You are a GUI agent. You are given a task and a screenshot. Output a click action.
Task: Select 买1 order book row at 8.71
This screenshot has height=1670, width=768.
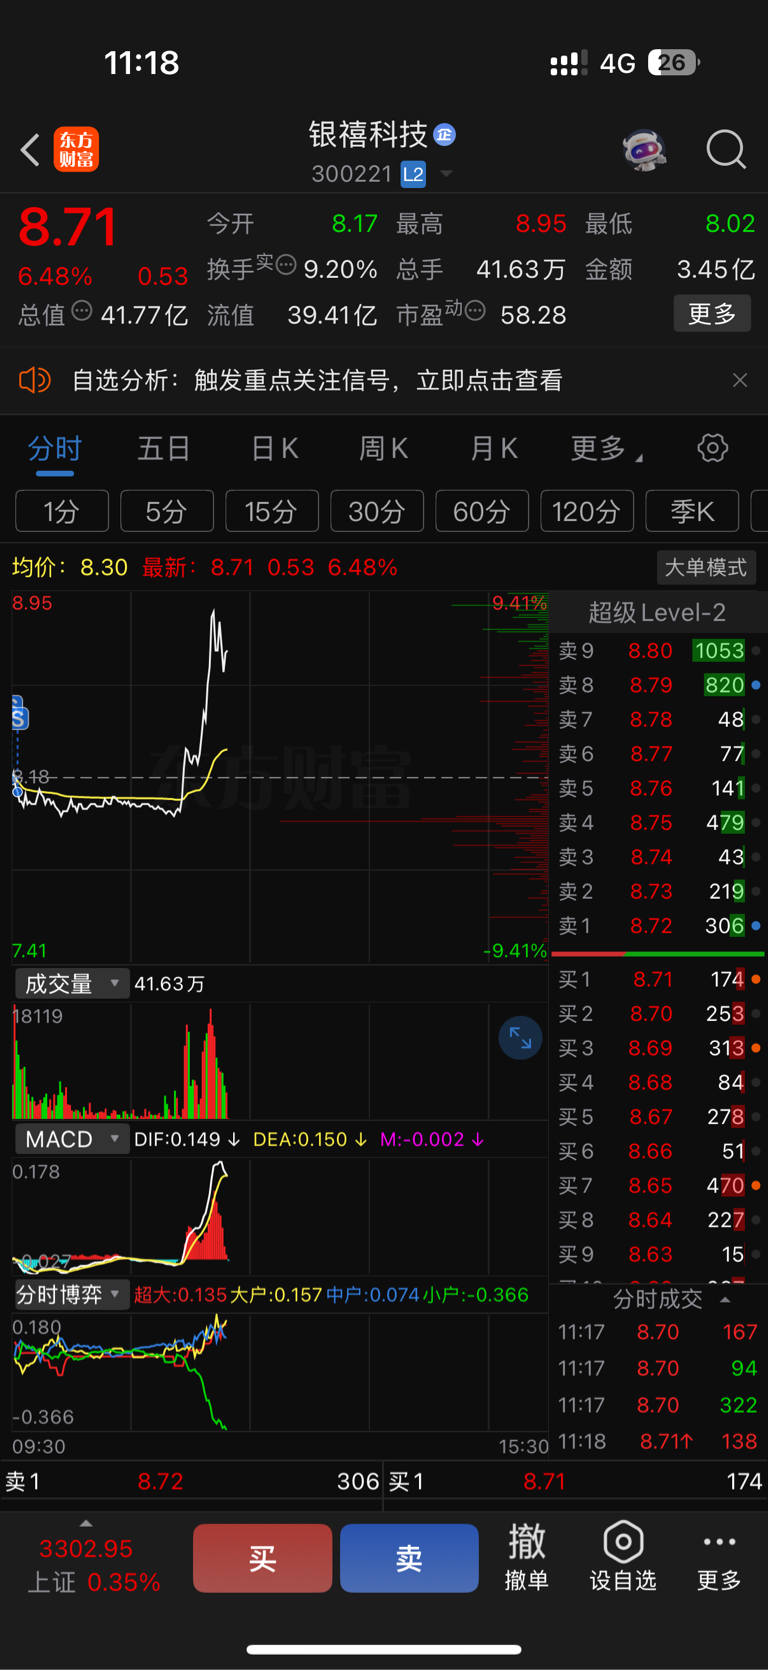click(658, 979)
